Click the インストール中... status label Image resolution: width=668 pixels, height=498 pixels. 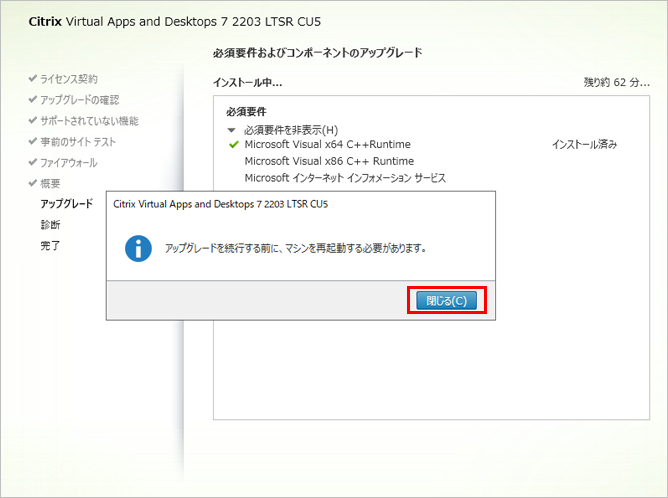click(248, 82)
